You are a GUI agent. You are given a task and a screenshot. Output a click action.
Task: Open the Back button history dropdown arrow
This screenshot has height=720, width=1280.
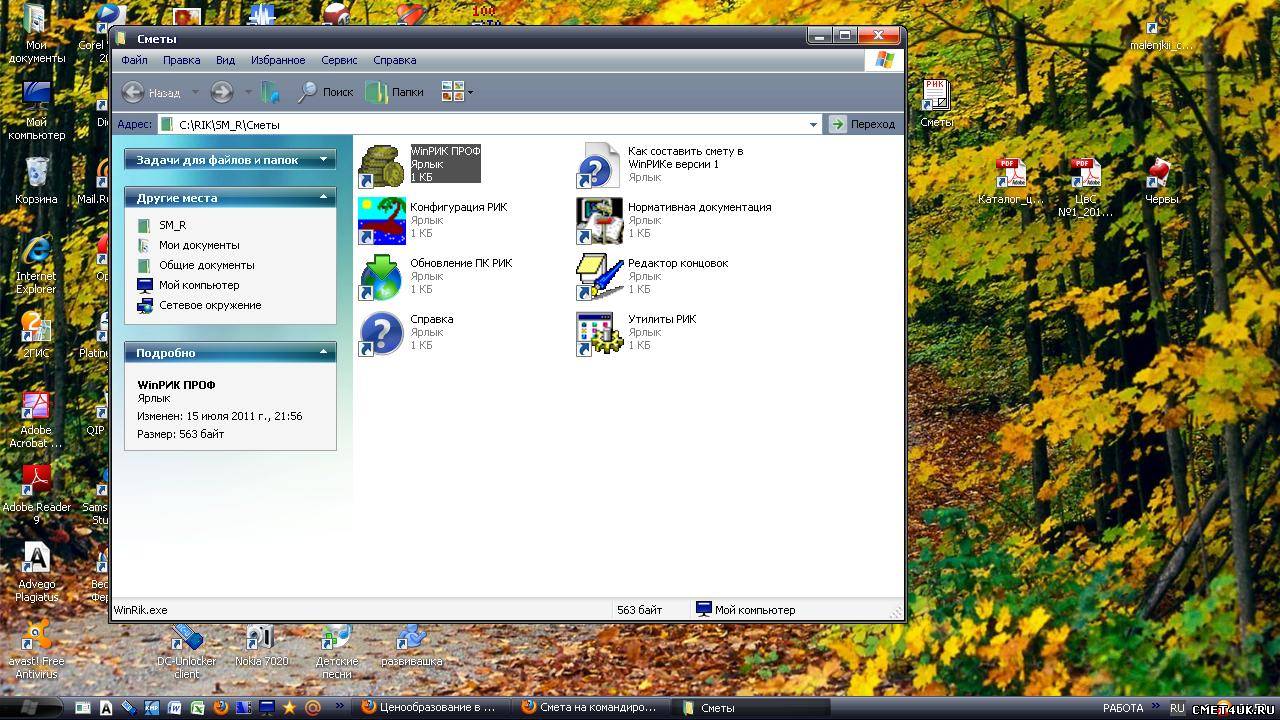(x=195, y=93)
